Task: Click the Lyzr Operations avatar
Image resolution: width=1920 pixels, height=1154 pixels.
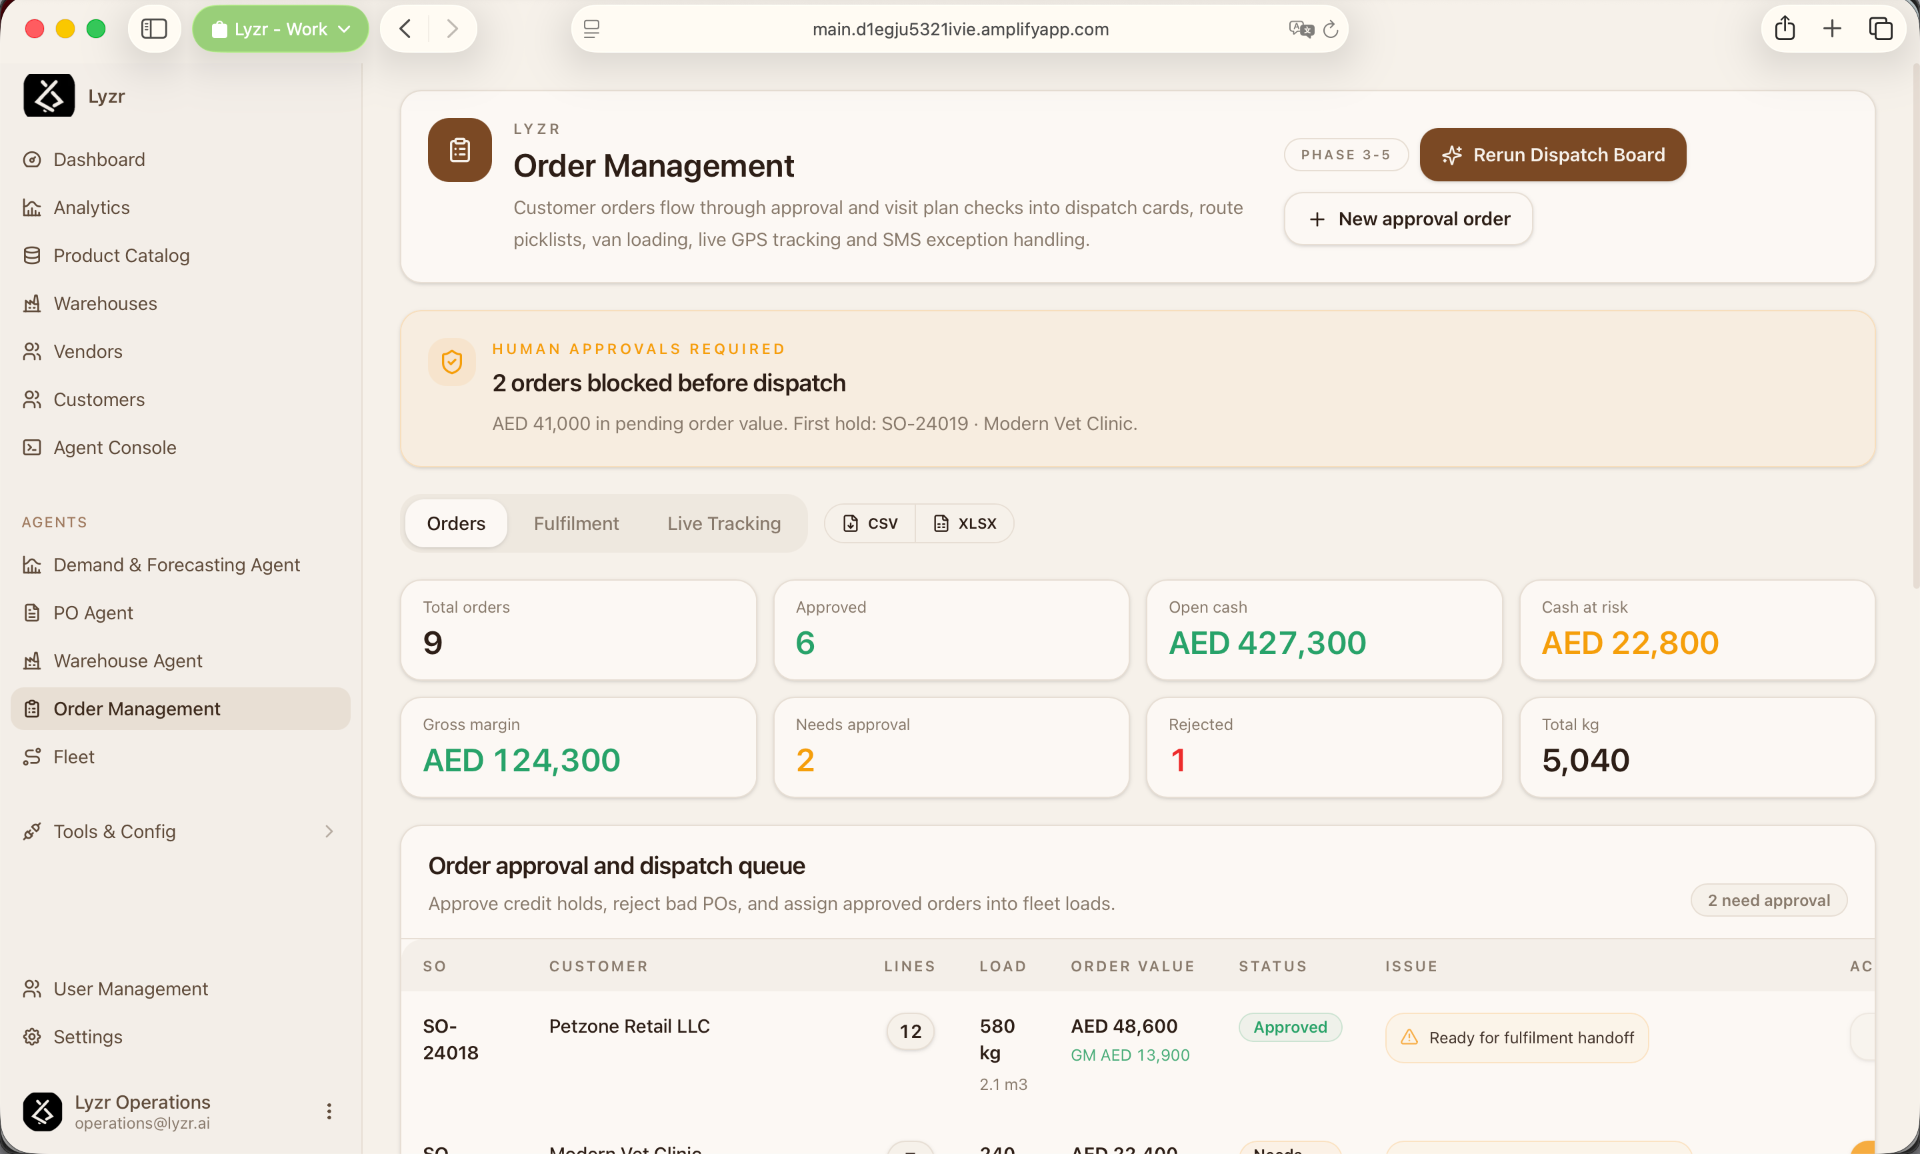Action: [x=42, y=1111]
